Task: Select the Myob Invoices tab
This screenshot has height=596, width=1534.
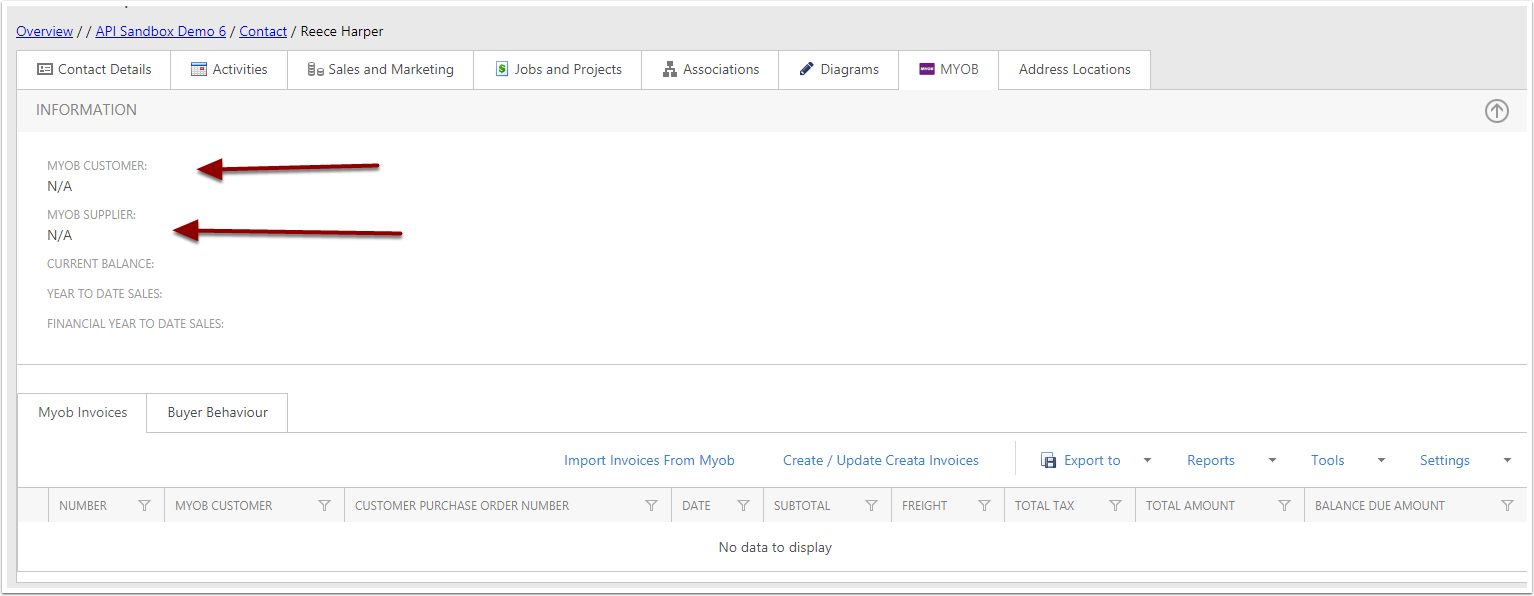Action: (x=82, y=412)
